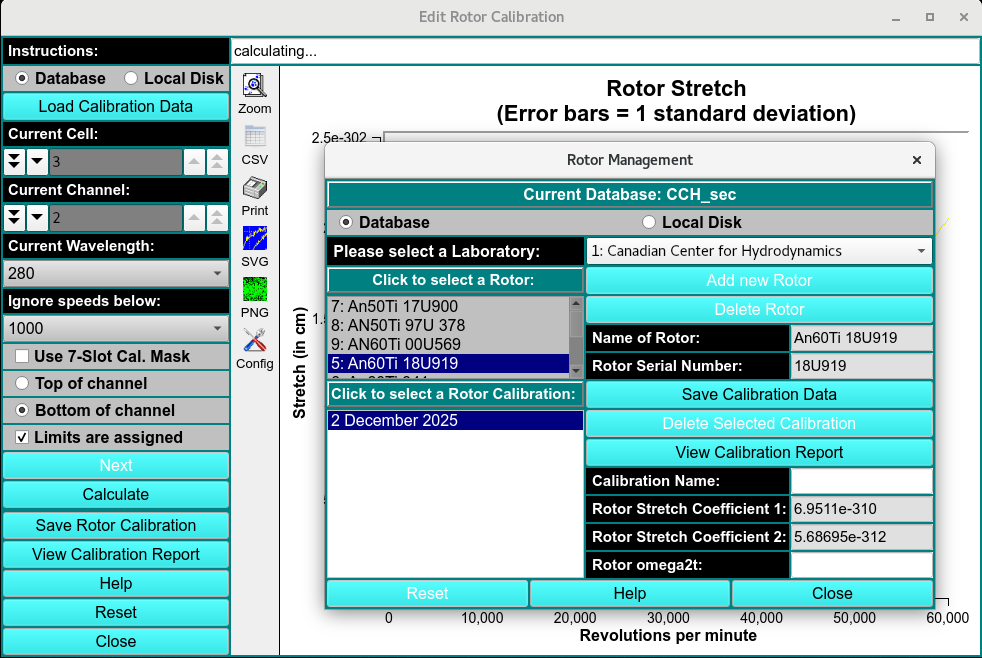Screen dimensions: 982x658
Task: Click the Calibration Name input field
Action: point(861,481)
